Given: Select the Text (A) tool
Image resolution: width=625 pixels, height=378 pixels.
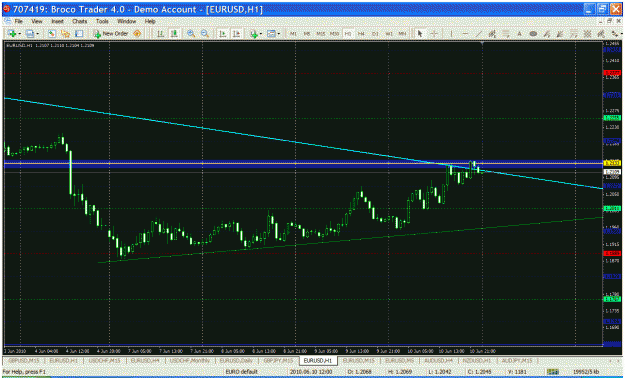Looking at the screenshot, I should (519, 34).
